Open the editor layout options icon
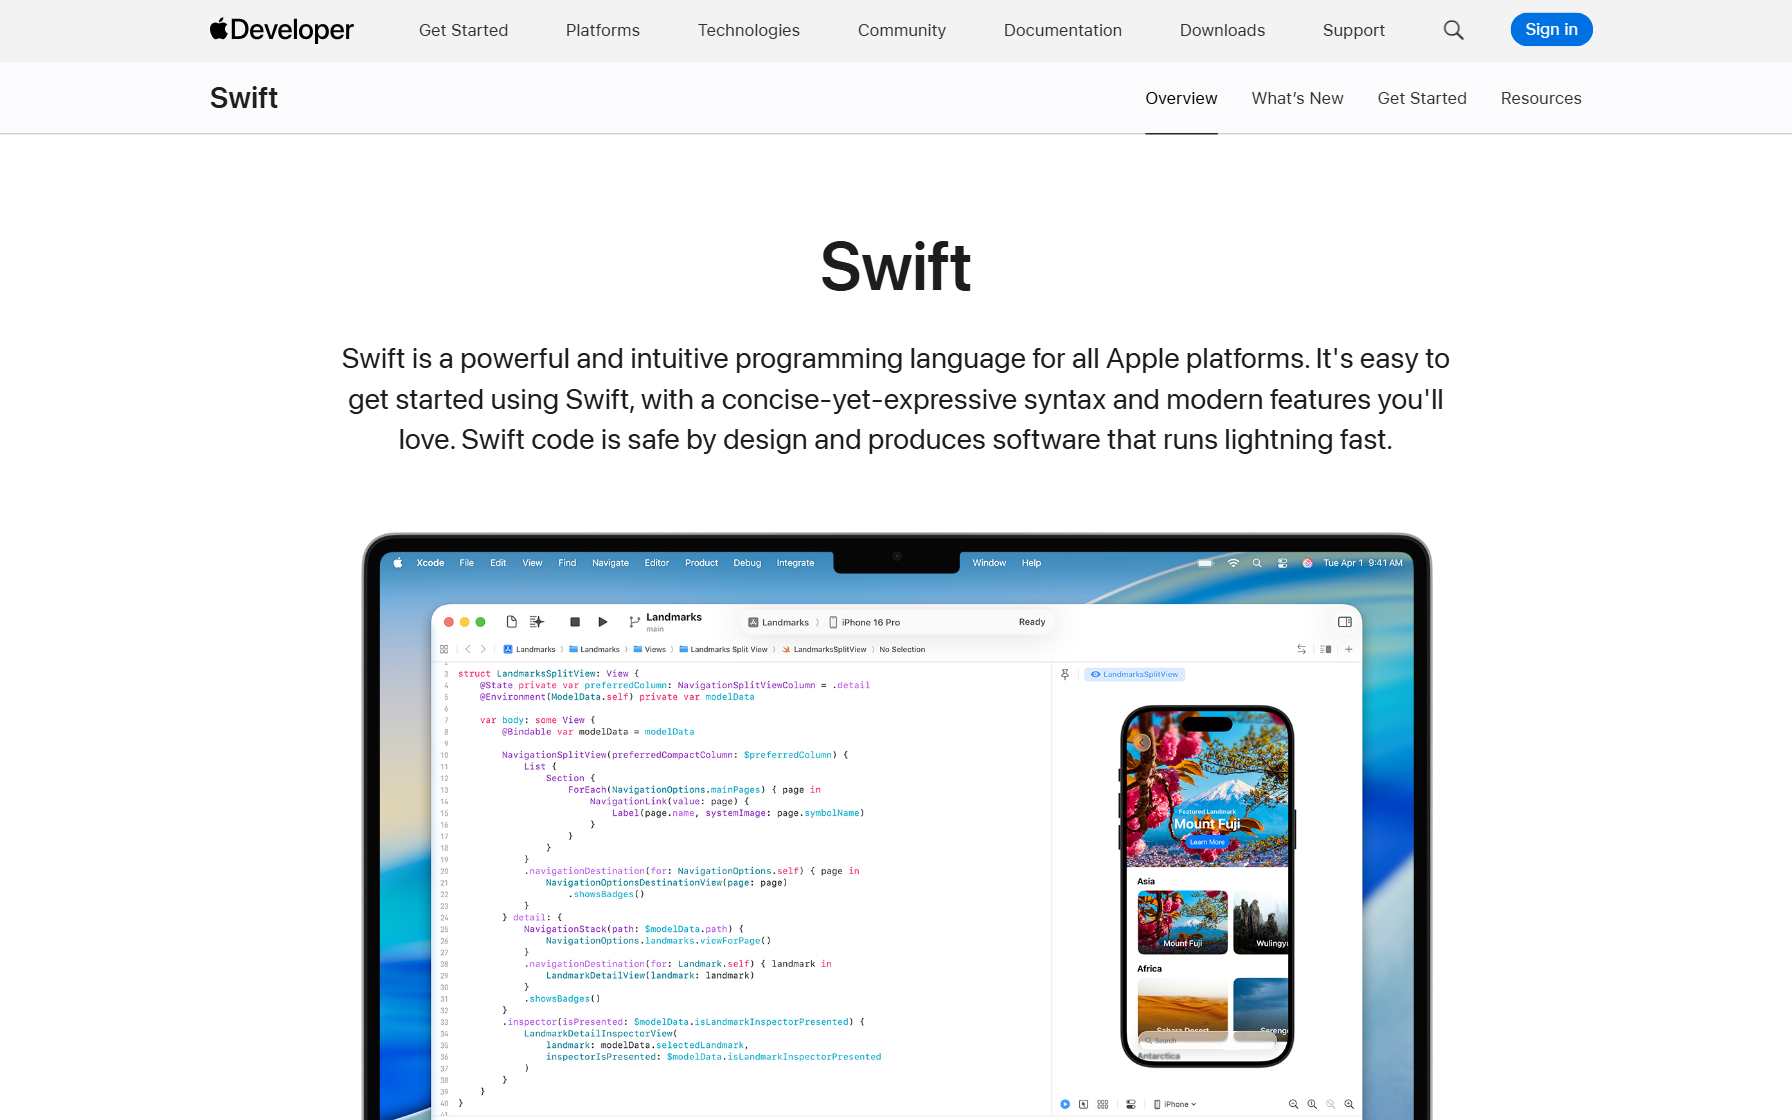The image size is (1792, 1120). (x=1325, y=649)
